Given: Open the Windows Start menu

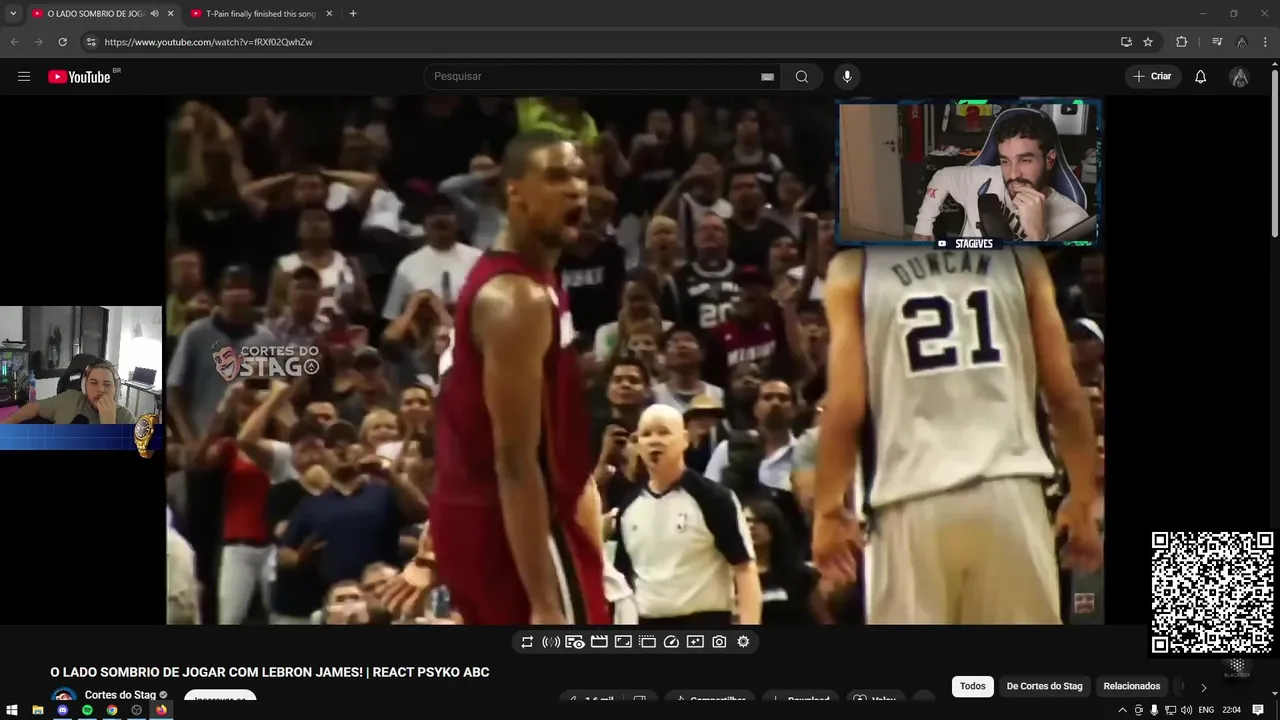Looking at the screenshot, I should (12, 710).
